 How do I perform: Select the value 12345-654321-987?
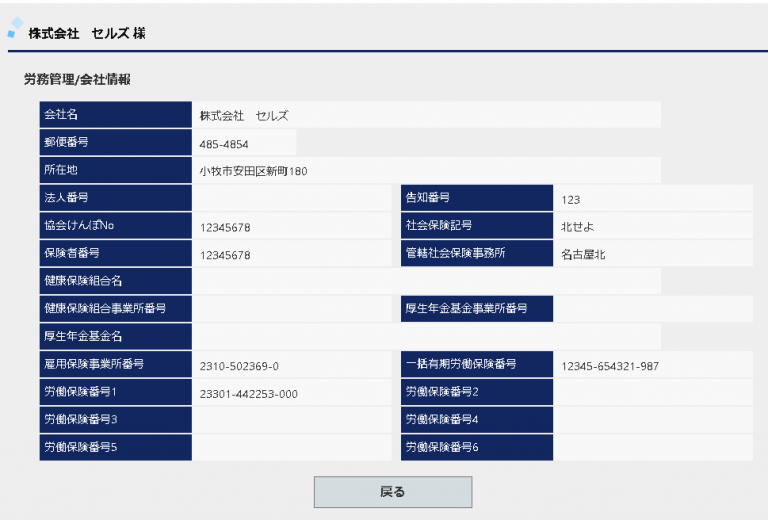(610, 366)
